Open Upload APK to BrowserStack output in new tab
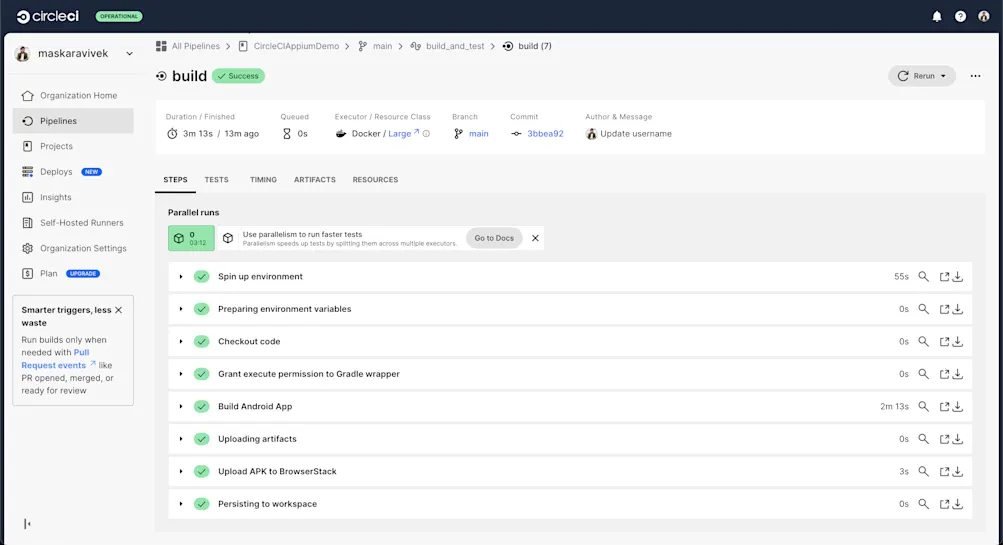The image size is (1003, 545). point(944,471)
